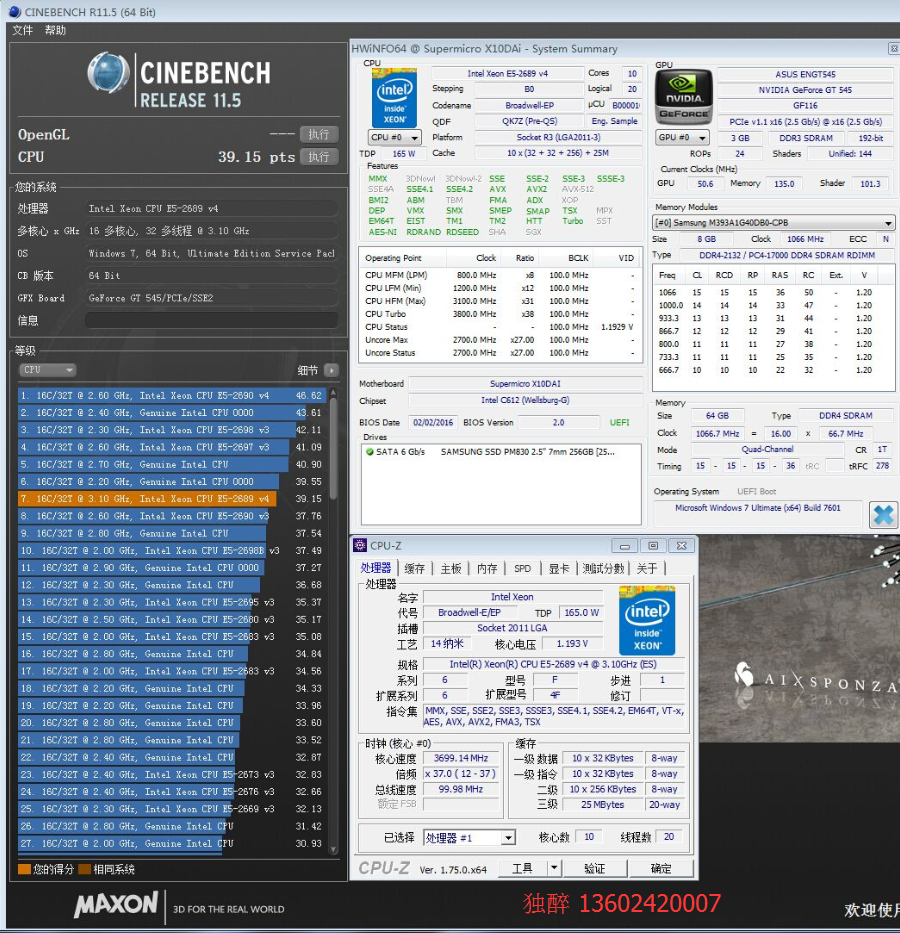Run the CPU benchmark with 执行 button
This screenshot has height=933, width=900.
tap(318, 157)
